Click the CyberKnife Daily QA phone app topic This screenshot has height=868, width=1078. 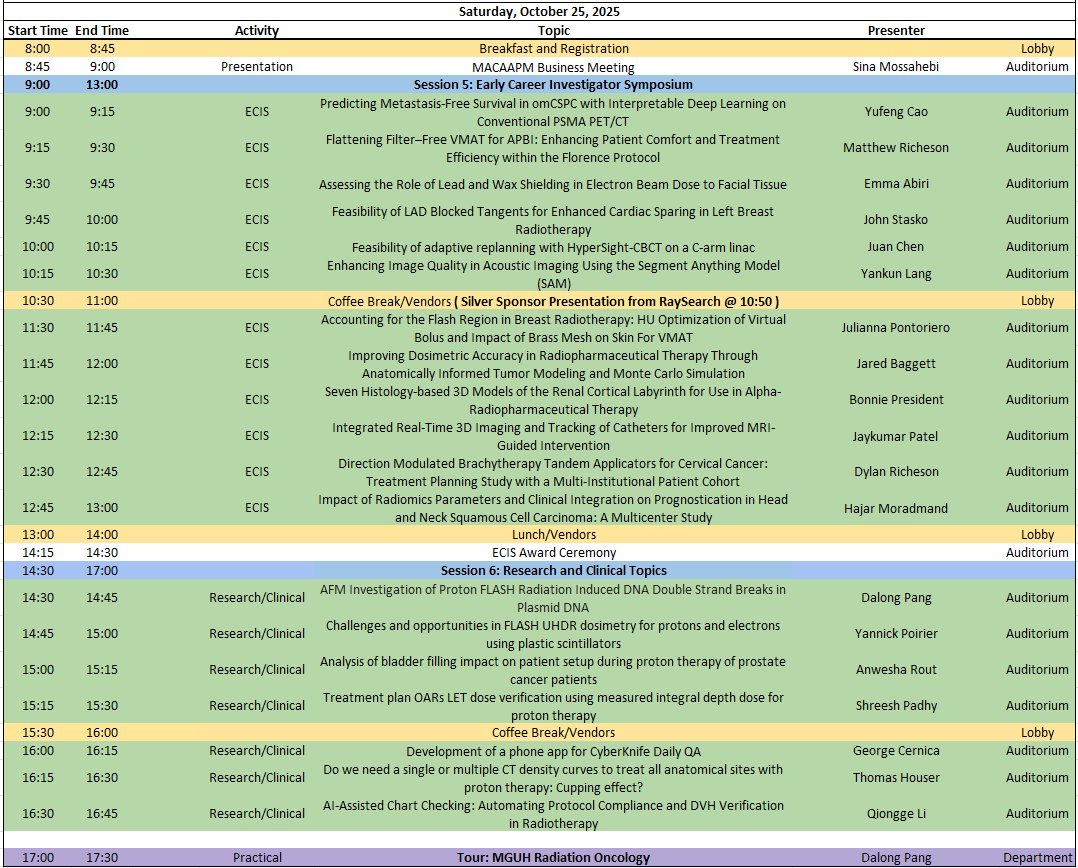pos(553,751)
